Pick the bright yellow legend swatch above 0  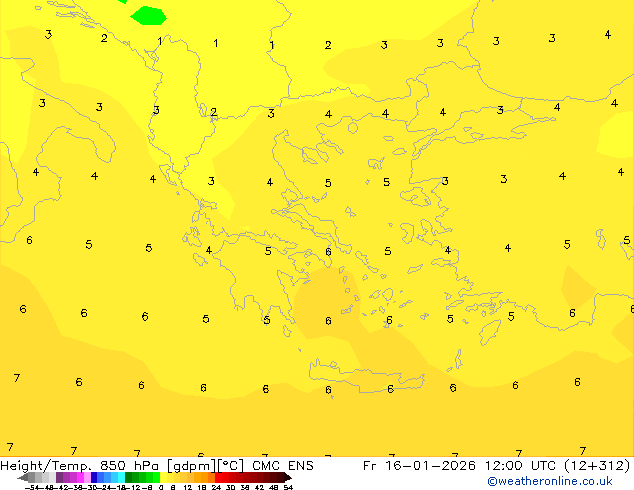coord(163,478)
